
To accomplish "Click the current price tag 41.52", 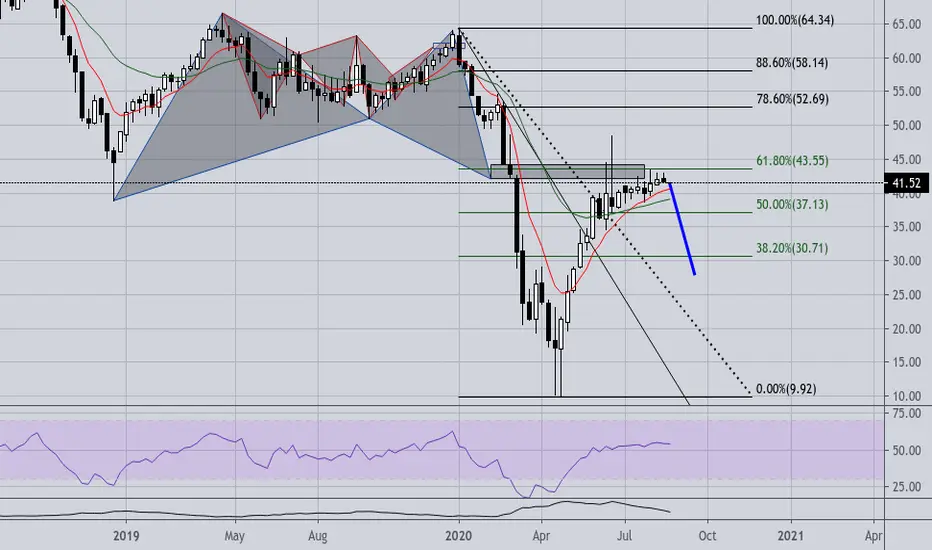I will coord(906,183).
